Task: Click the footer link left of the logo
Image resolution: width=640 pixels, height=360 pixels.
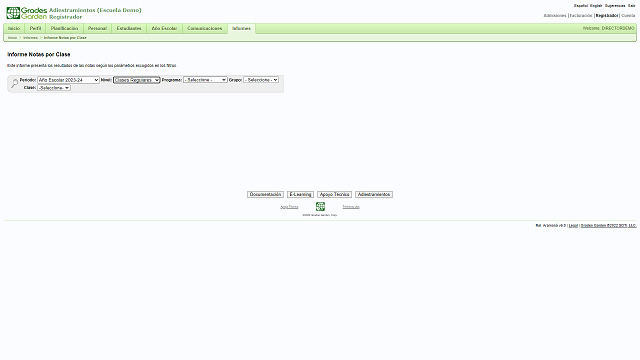Action: coord(289,207)
